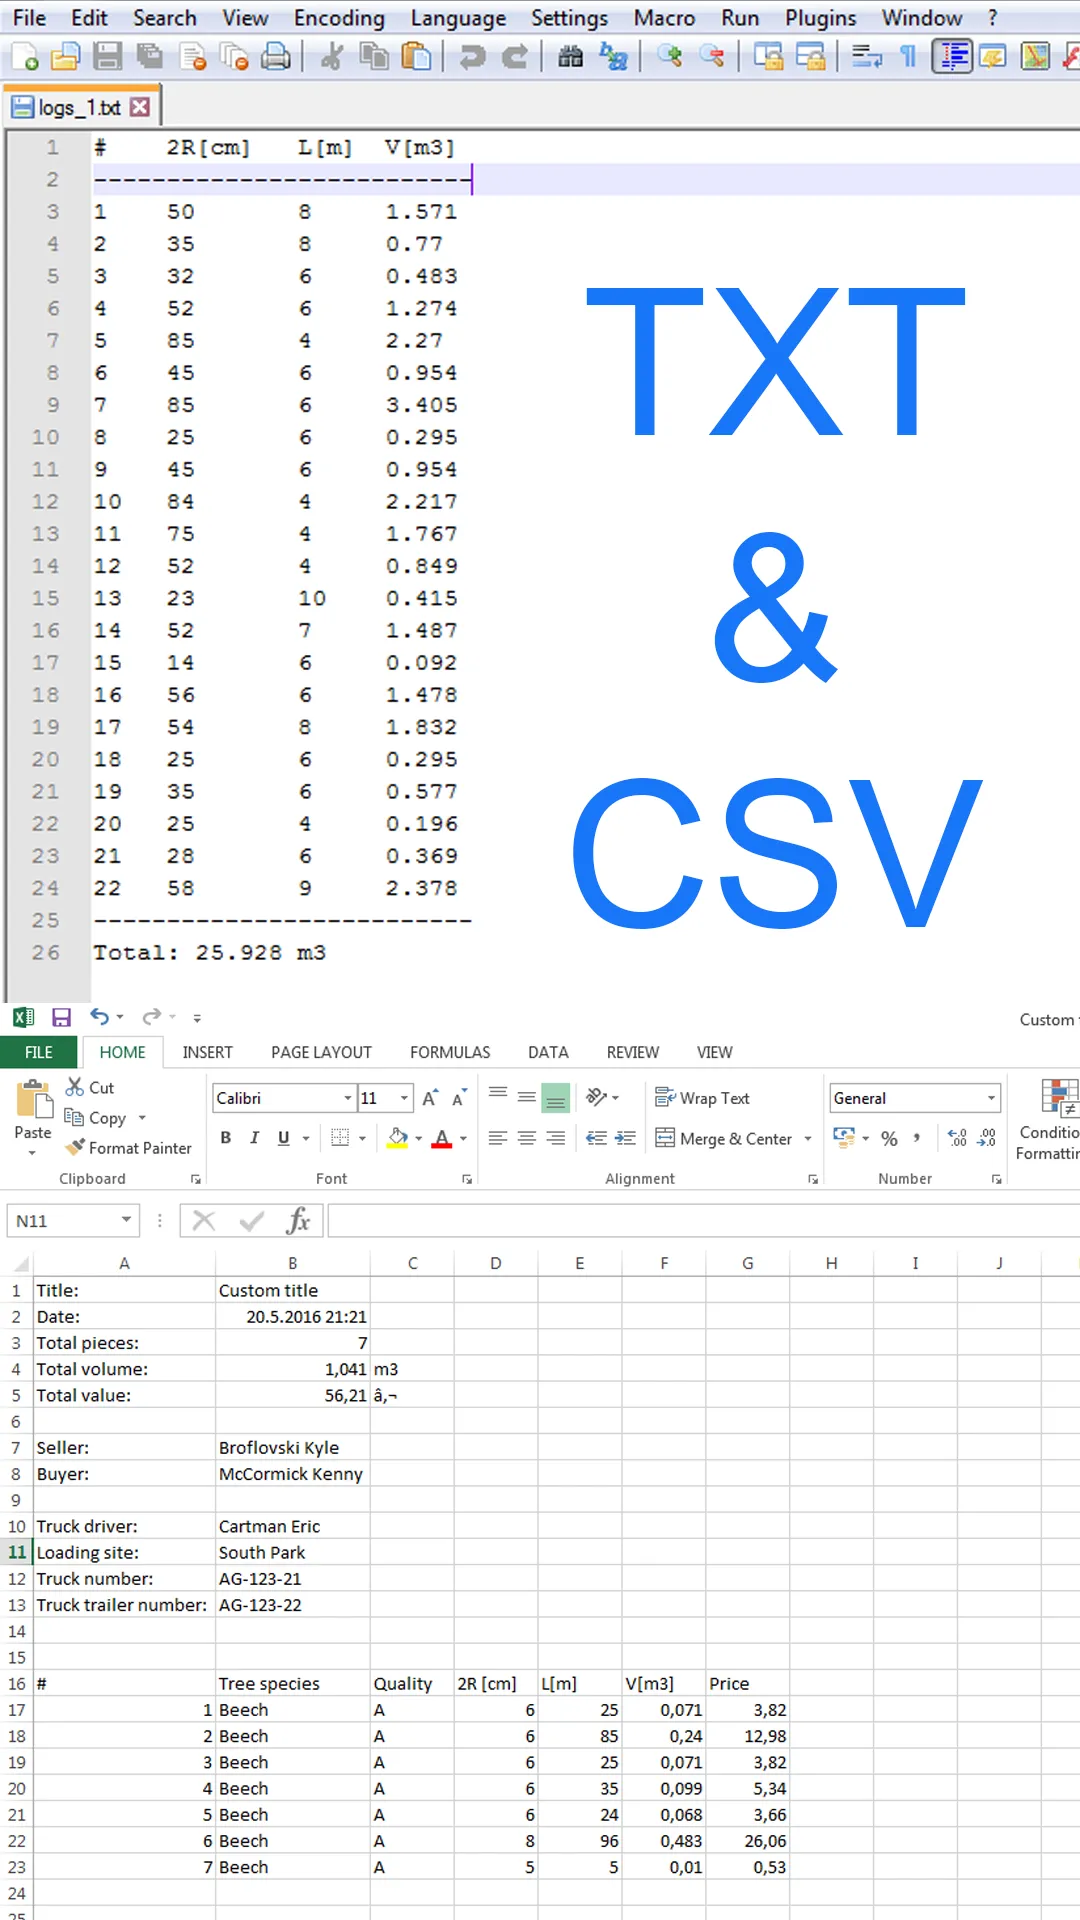Close the logs_1.txt tab
The width and height of the screenshot is (1080, 1920).
[140, 107]
